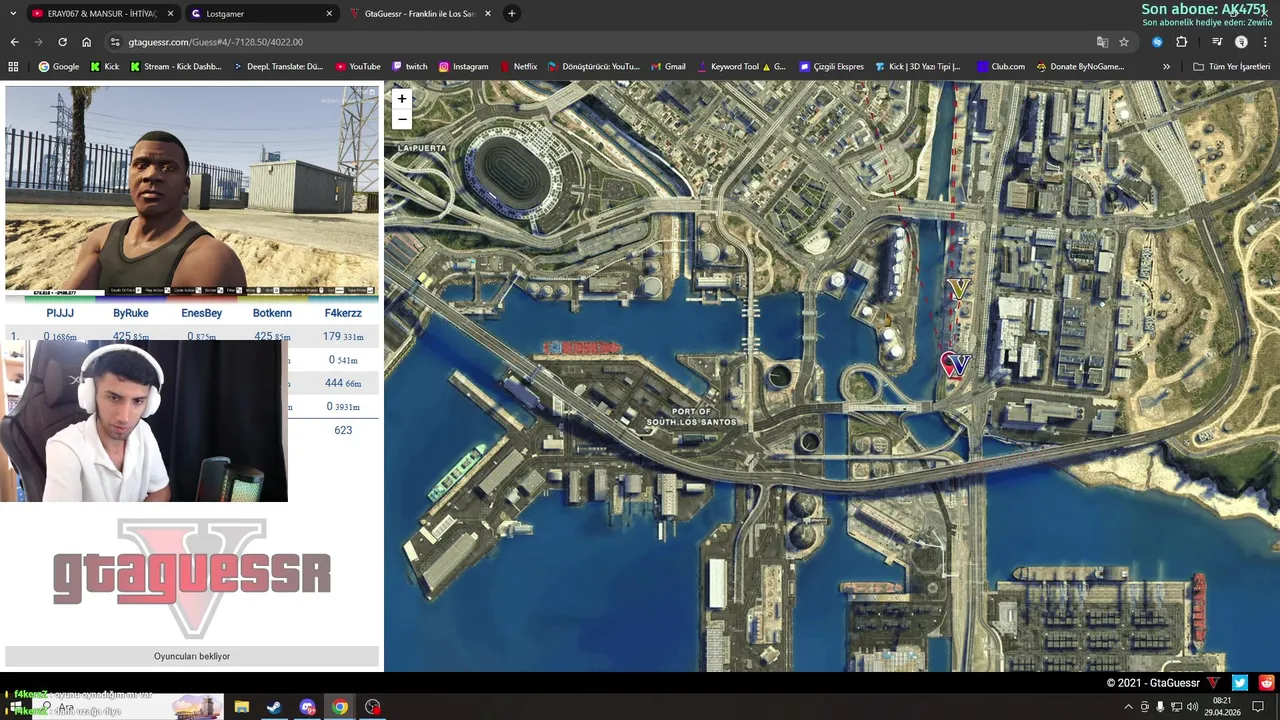The width and height of the screenshot is (1280, 720).
Task: Open Instagram bookmark
Action: [463, 67]
